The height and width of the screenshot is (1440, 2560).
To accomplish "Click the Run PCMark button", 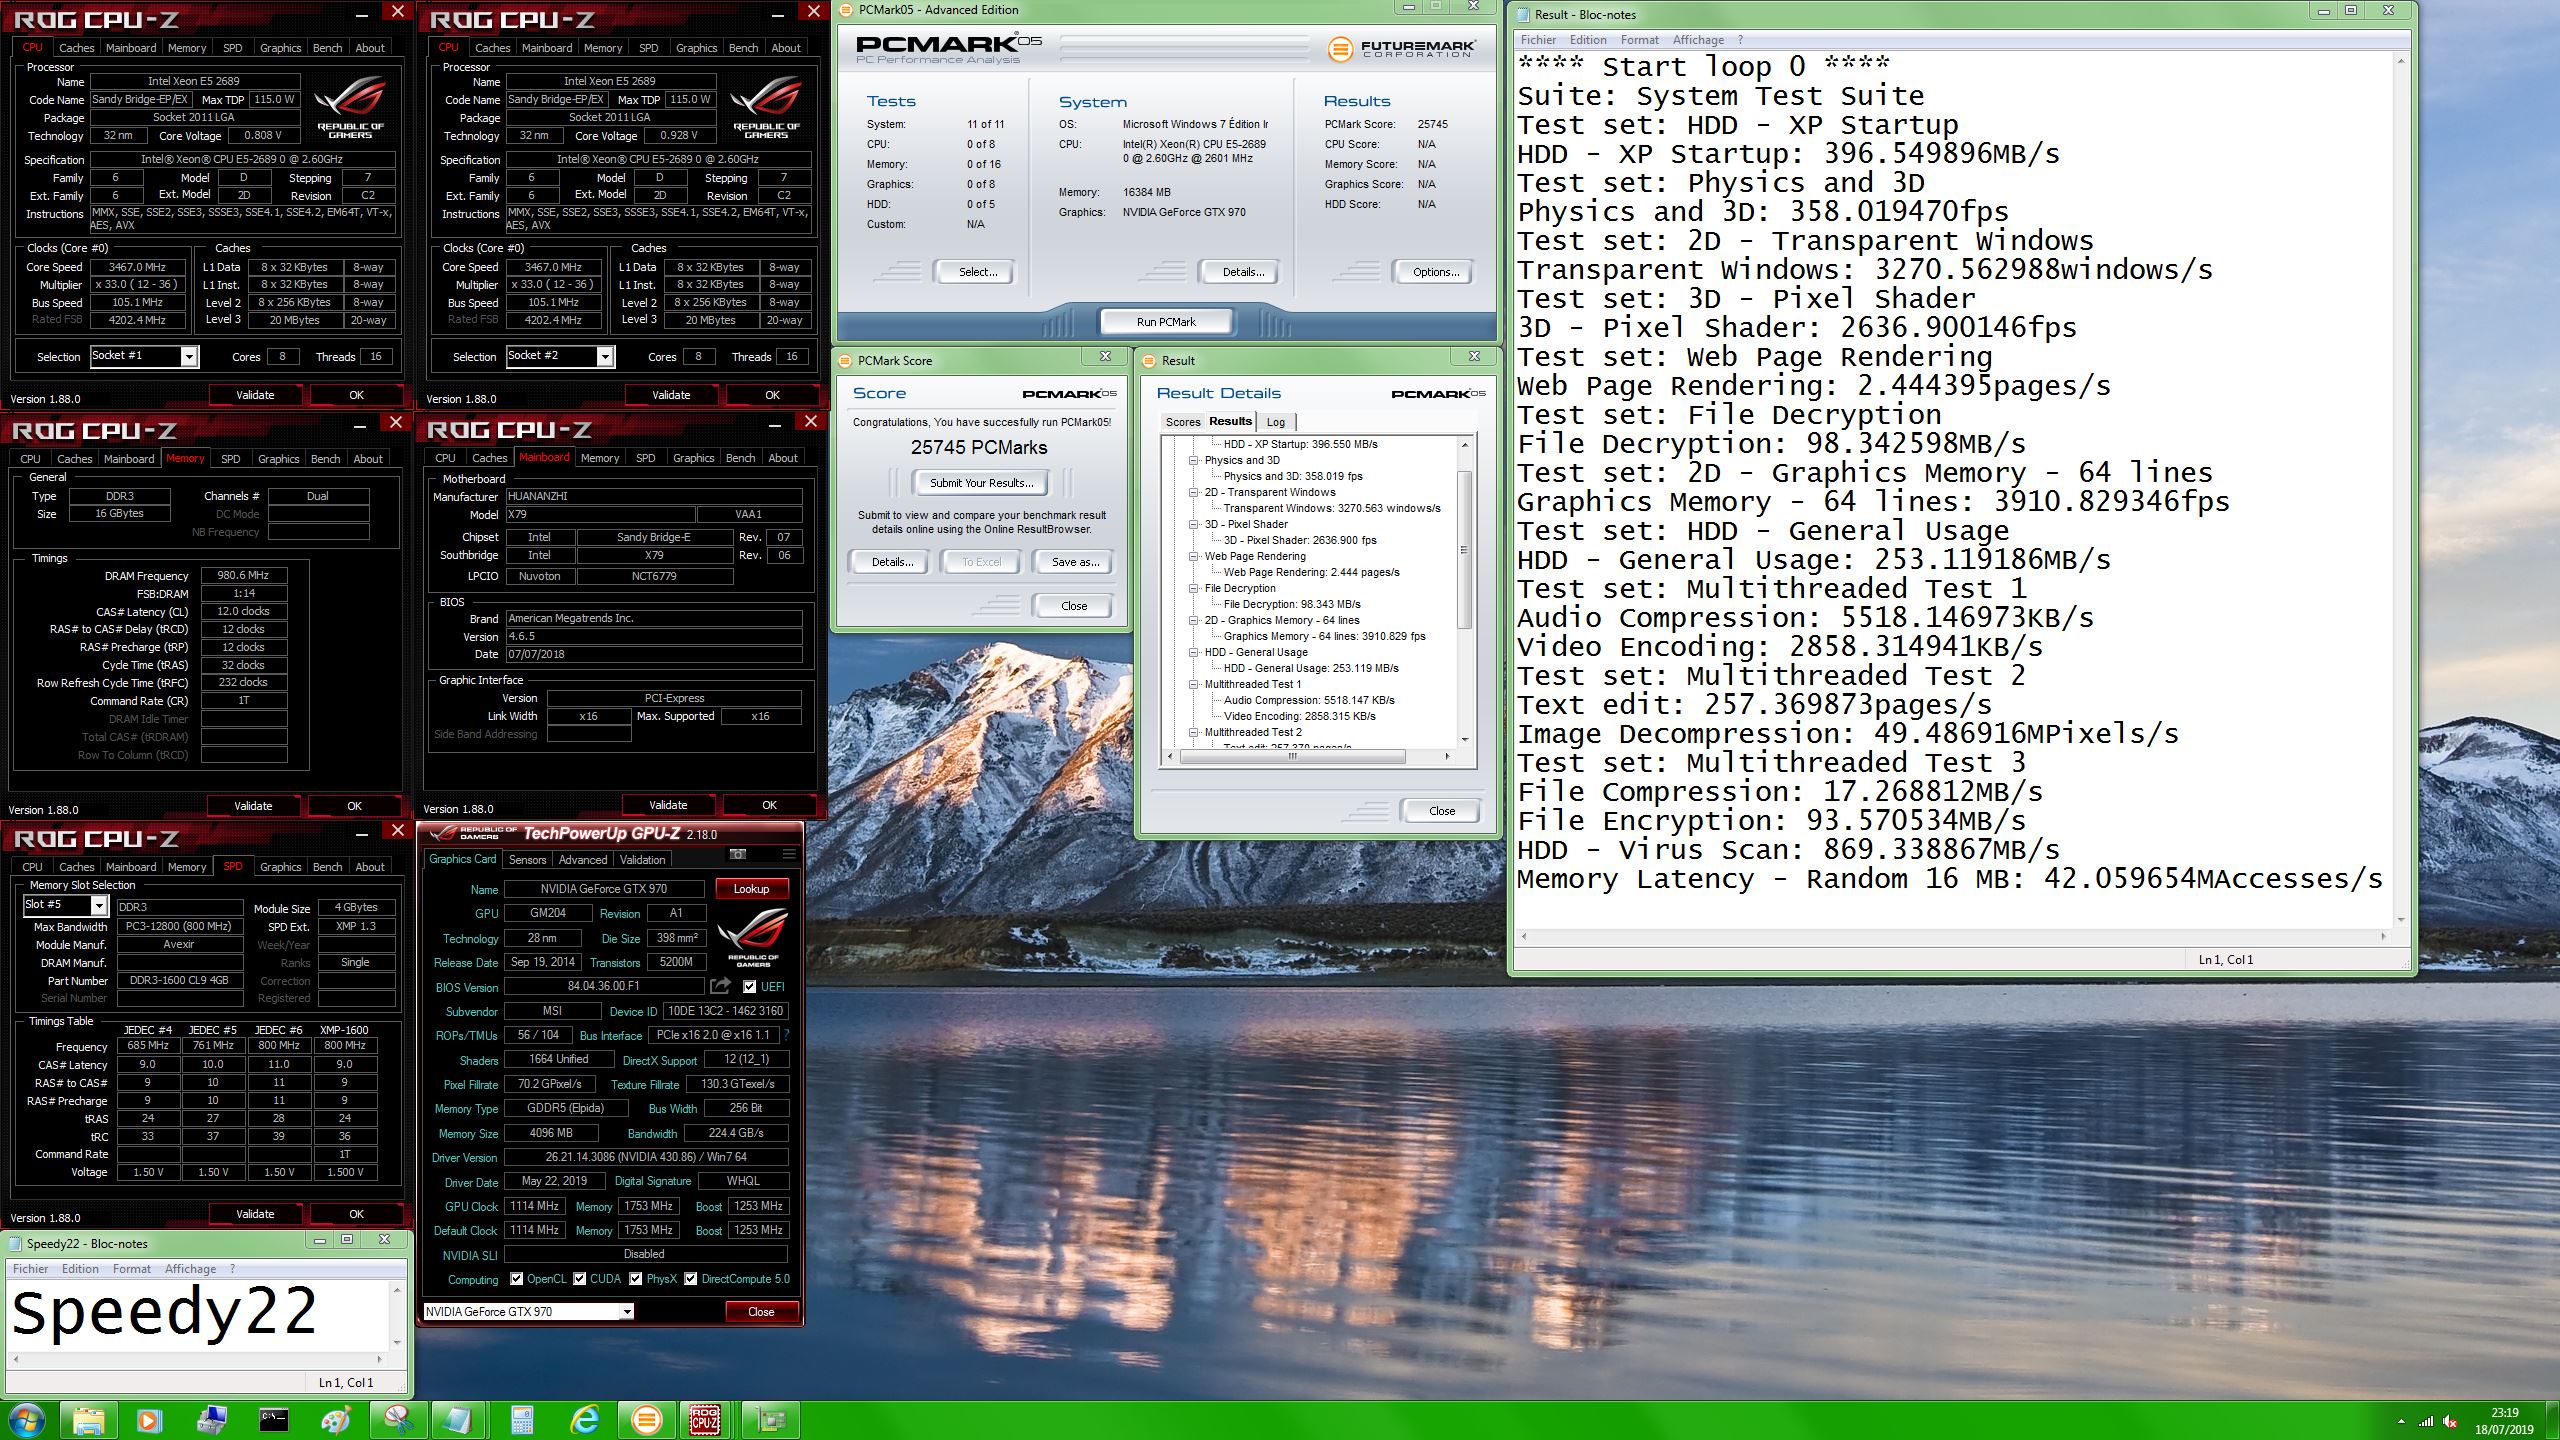I will tap(1166, 322).
